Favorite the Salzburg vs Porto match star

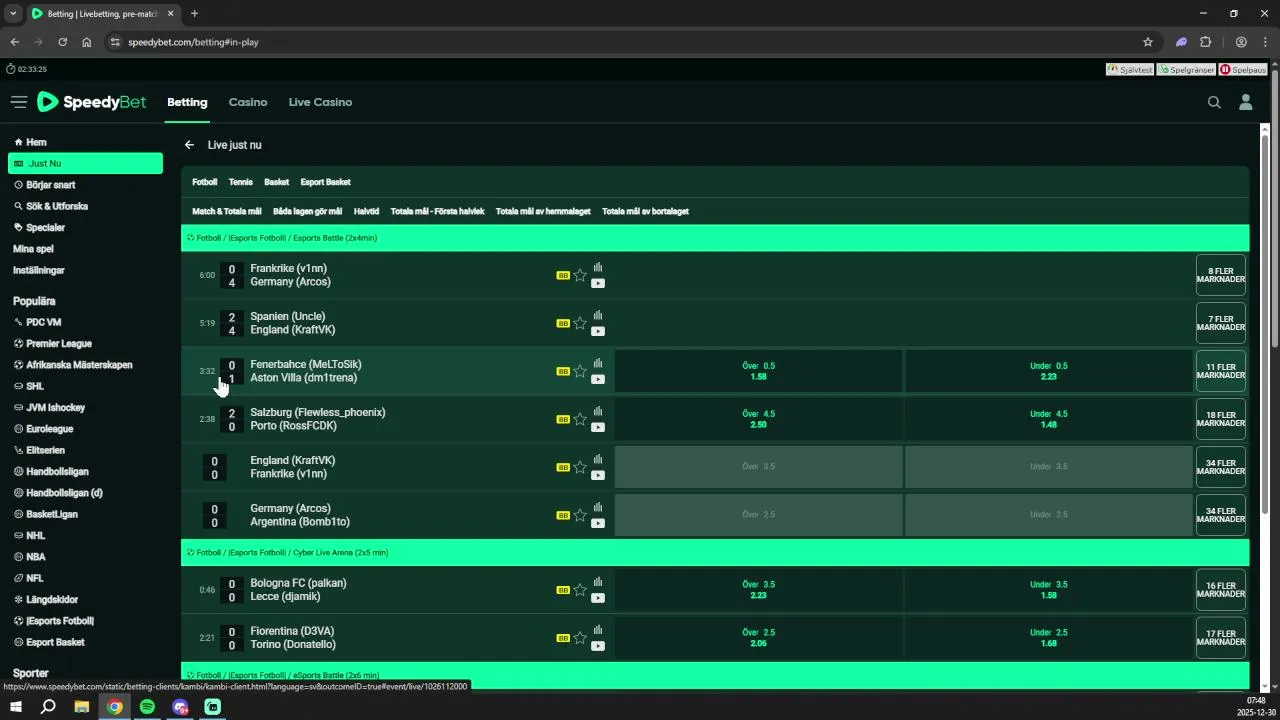580,419
